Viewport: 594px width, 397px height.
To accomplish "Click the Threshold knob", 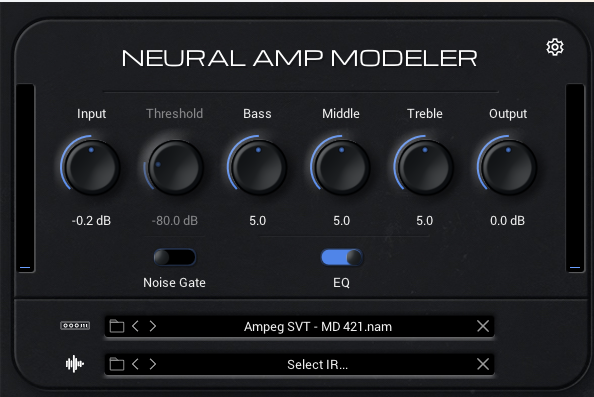I will coord(175,167).
